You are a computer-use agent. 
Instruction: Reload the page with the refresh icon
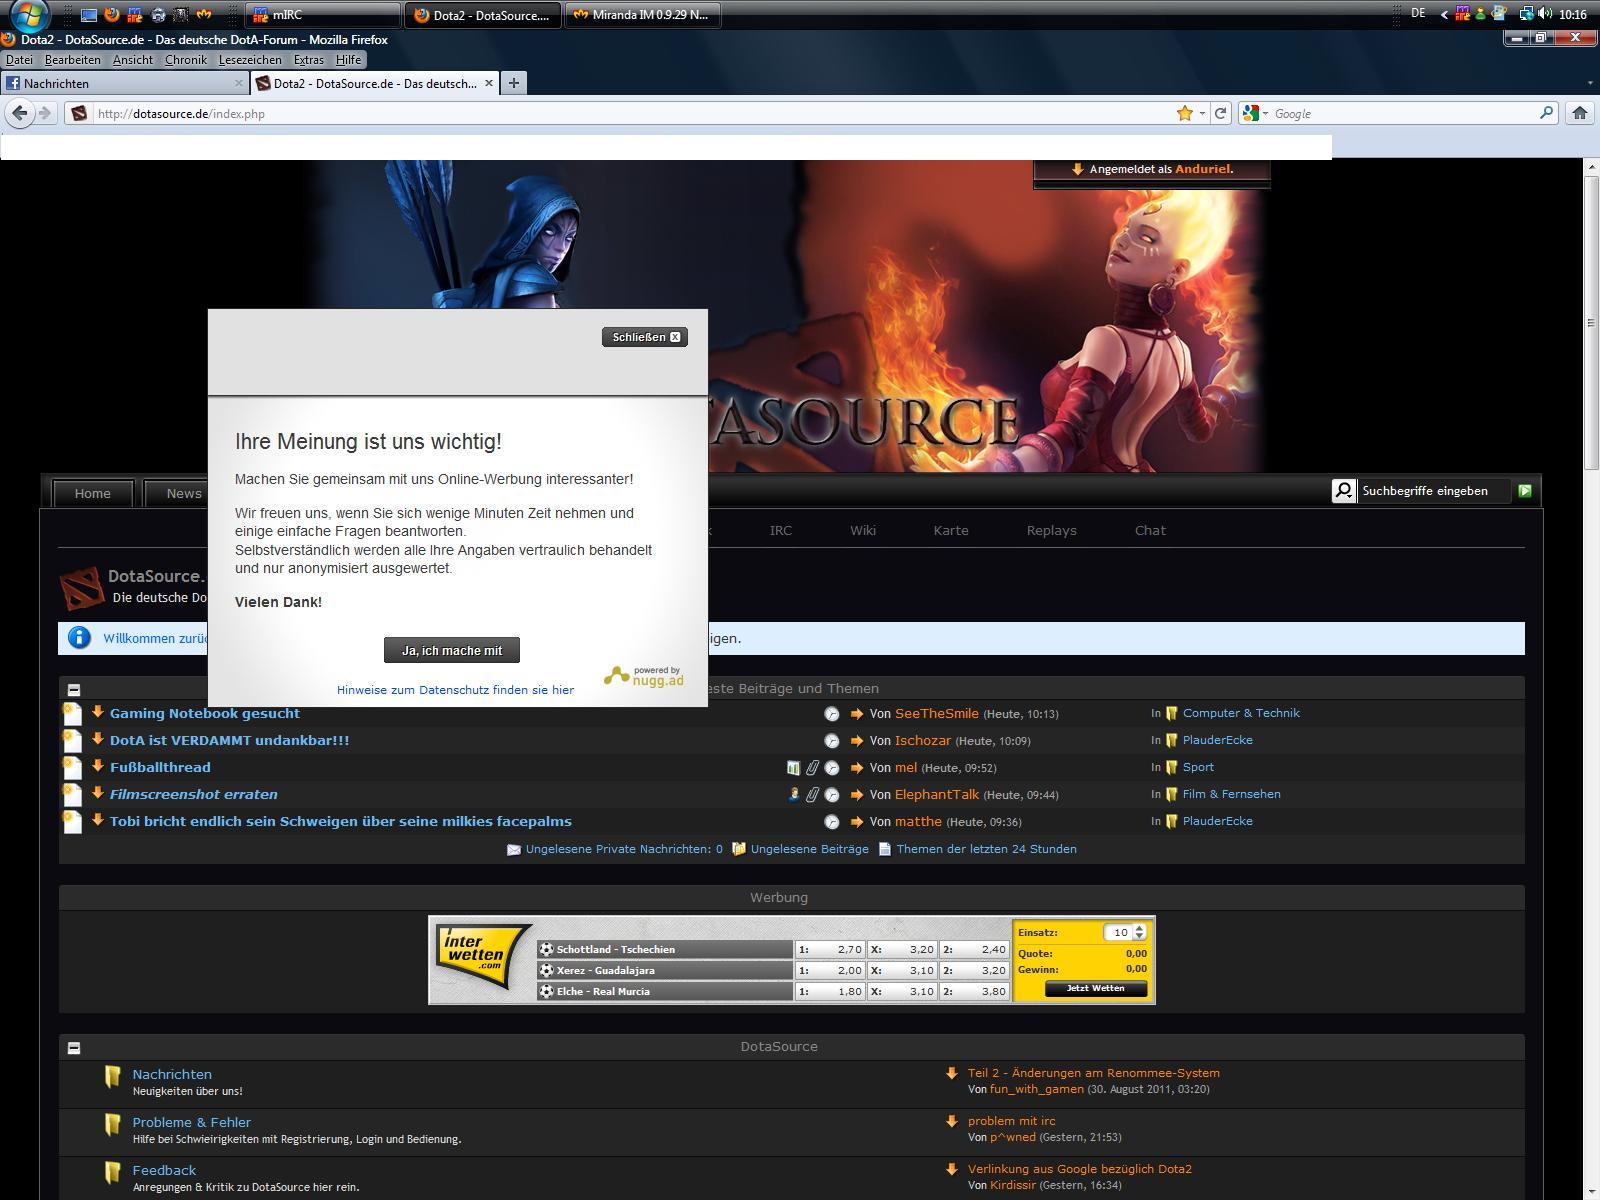[x=1220, y=113]
